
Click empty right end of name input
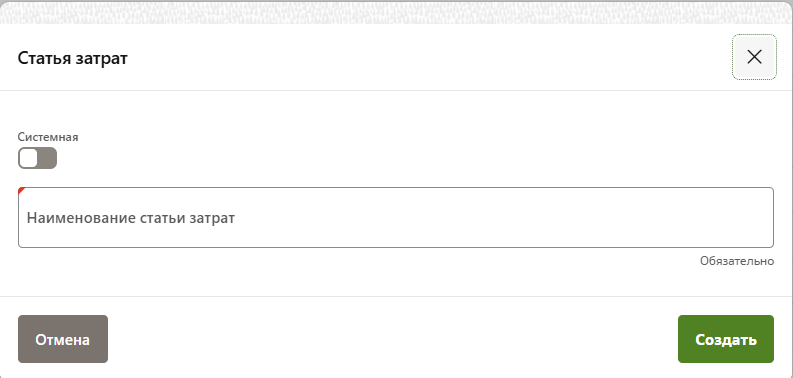[x=657, y=218]
